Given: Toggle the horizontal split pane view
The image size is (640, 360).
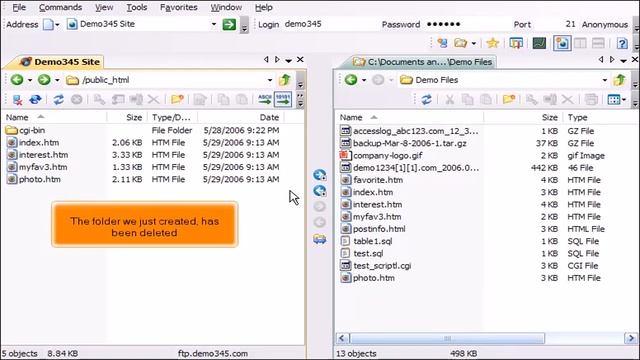Looking at the screenshot, I should (598, 43).
